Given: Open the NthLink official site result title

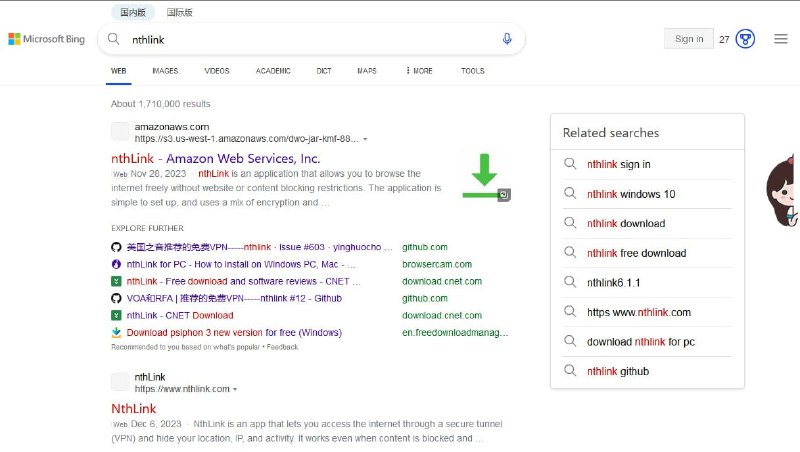Looking at the screenshot, I should [134, 409].
